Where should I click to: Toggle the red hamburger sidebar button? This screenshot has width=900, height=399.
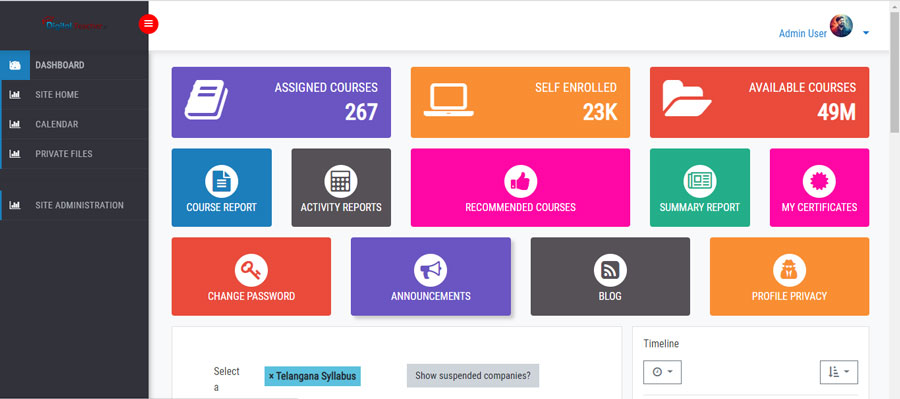click(x=148, y=24)
